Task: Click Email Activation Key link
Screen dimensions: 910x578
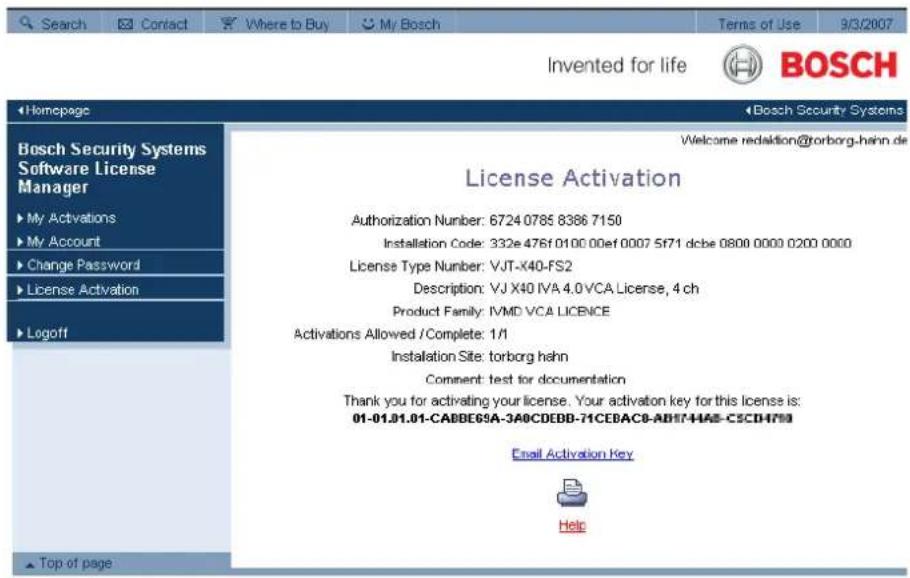Action: [572, 454]
